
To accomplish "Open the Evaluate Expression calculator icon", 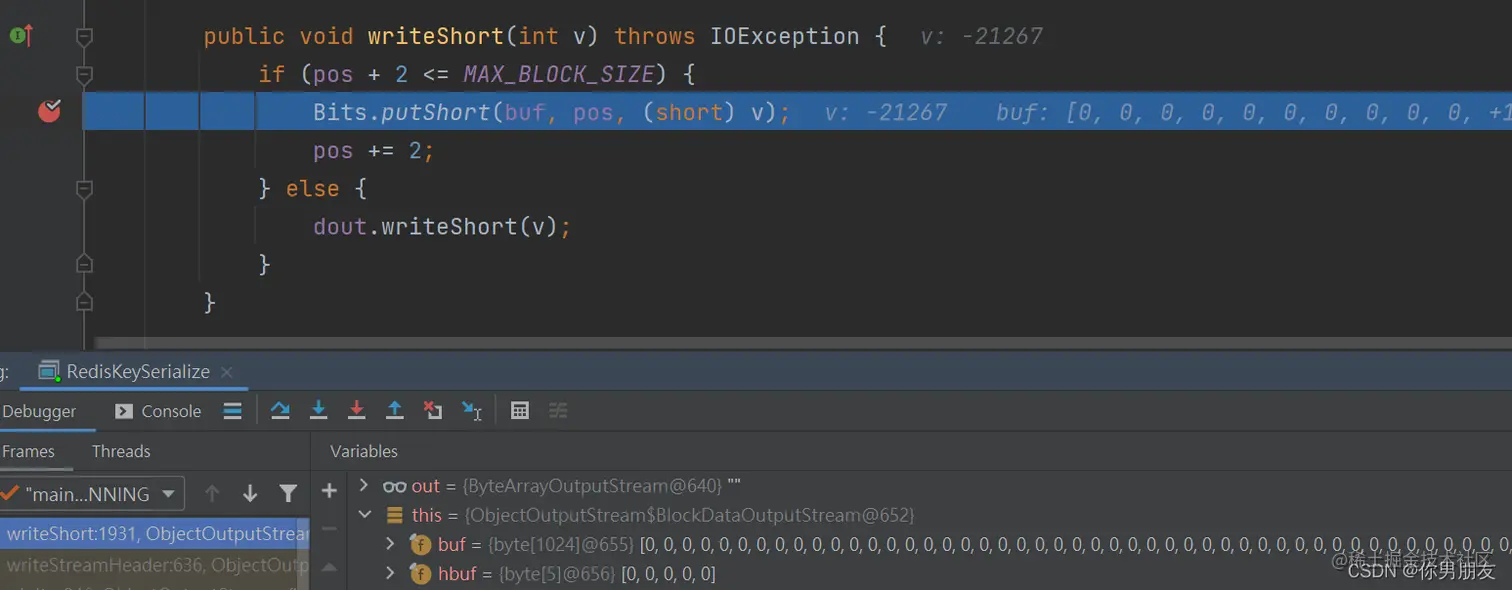I will (x=519, y=410).
